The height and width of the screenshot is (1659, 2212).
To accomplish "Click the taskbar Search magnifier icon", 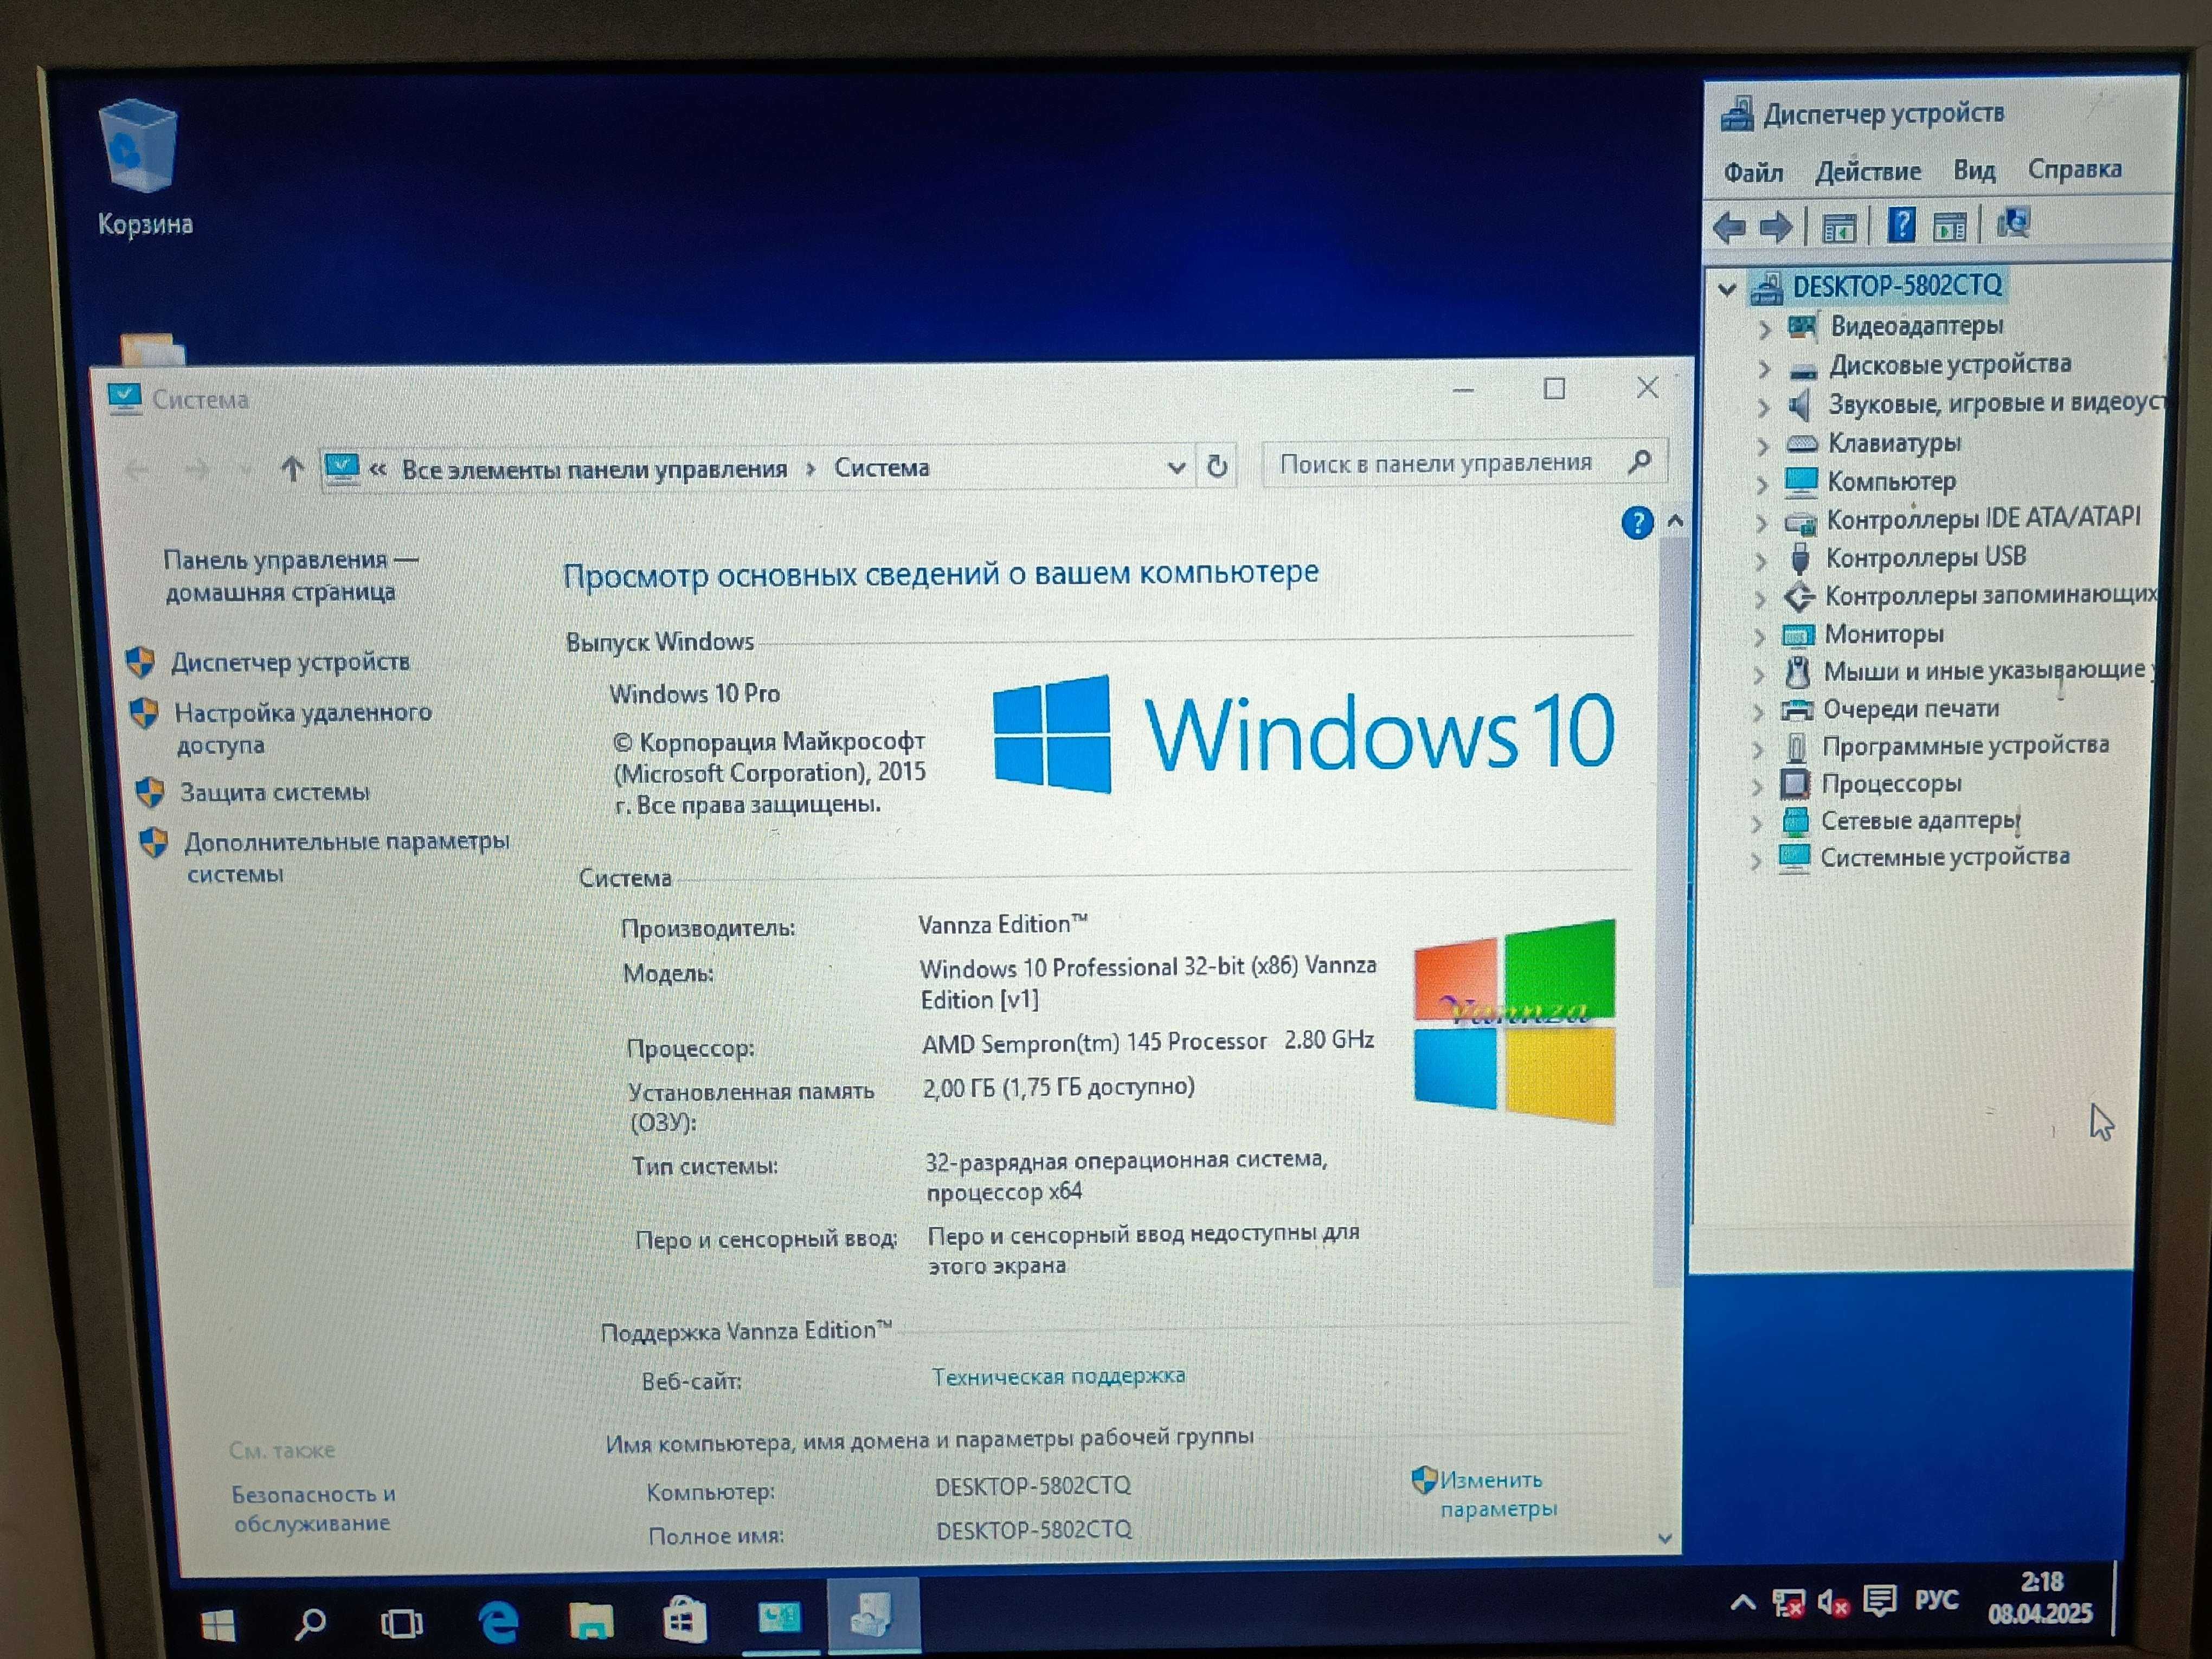I will [x=310, y=1623].
